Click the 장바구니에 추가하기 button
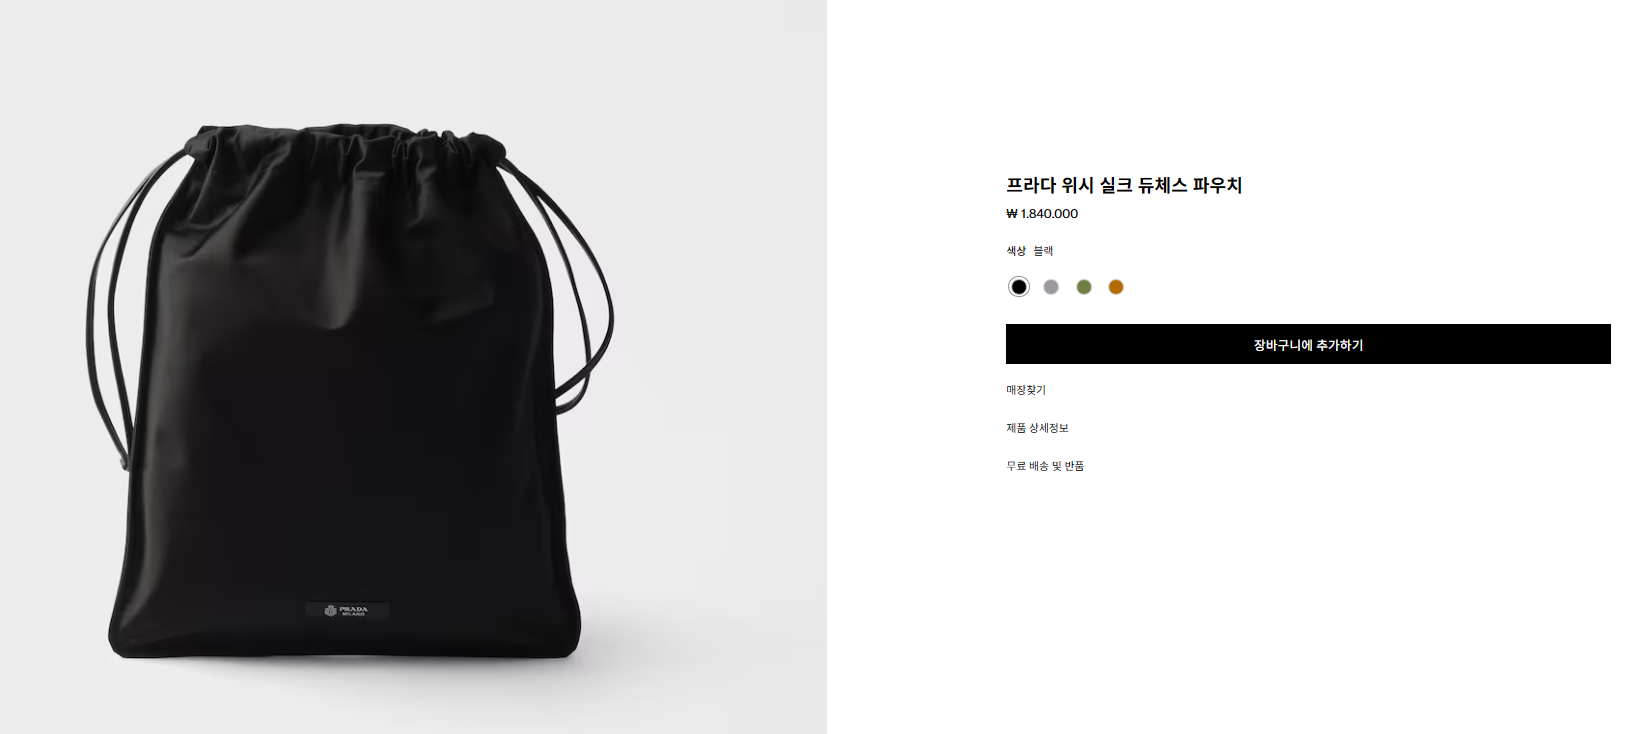 (x=1308, y=344)
